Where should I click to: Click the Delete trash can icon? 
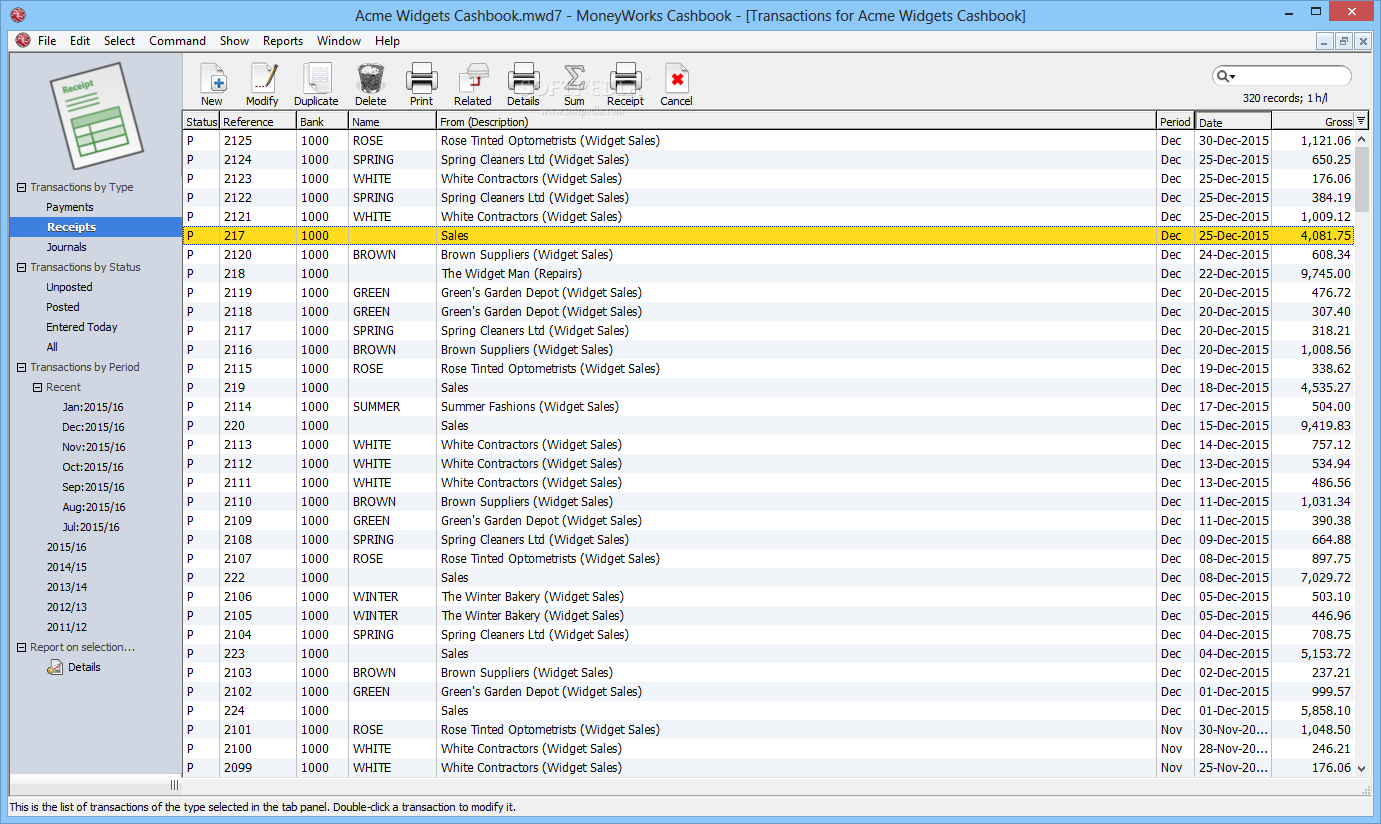pyautogui.click(x=370, y=78)
